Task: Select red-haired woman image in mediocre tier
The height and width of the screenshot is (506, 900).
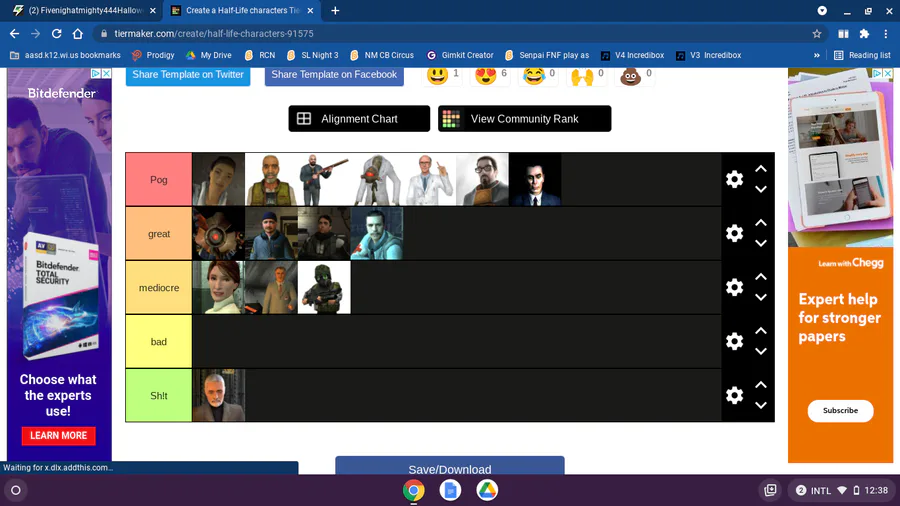Action: pyautogui.click(x=218, y=287)
